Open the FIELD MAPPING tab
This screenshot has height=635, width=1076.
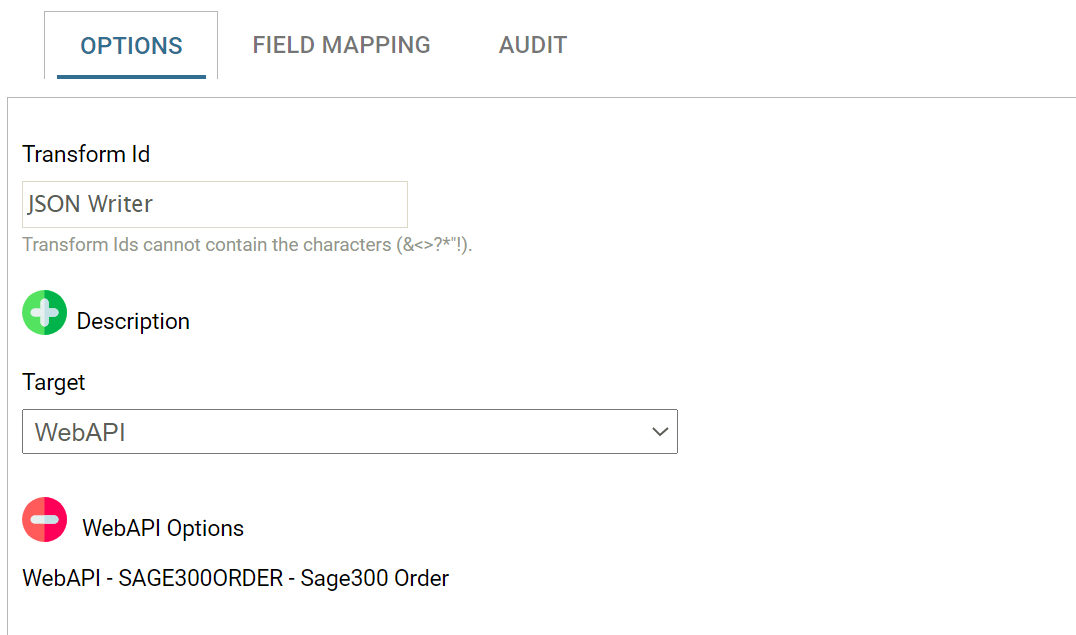pyautogui.click(x=341, y=45)
